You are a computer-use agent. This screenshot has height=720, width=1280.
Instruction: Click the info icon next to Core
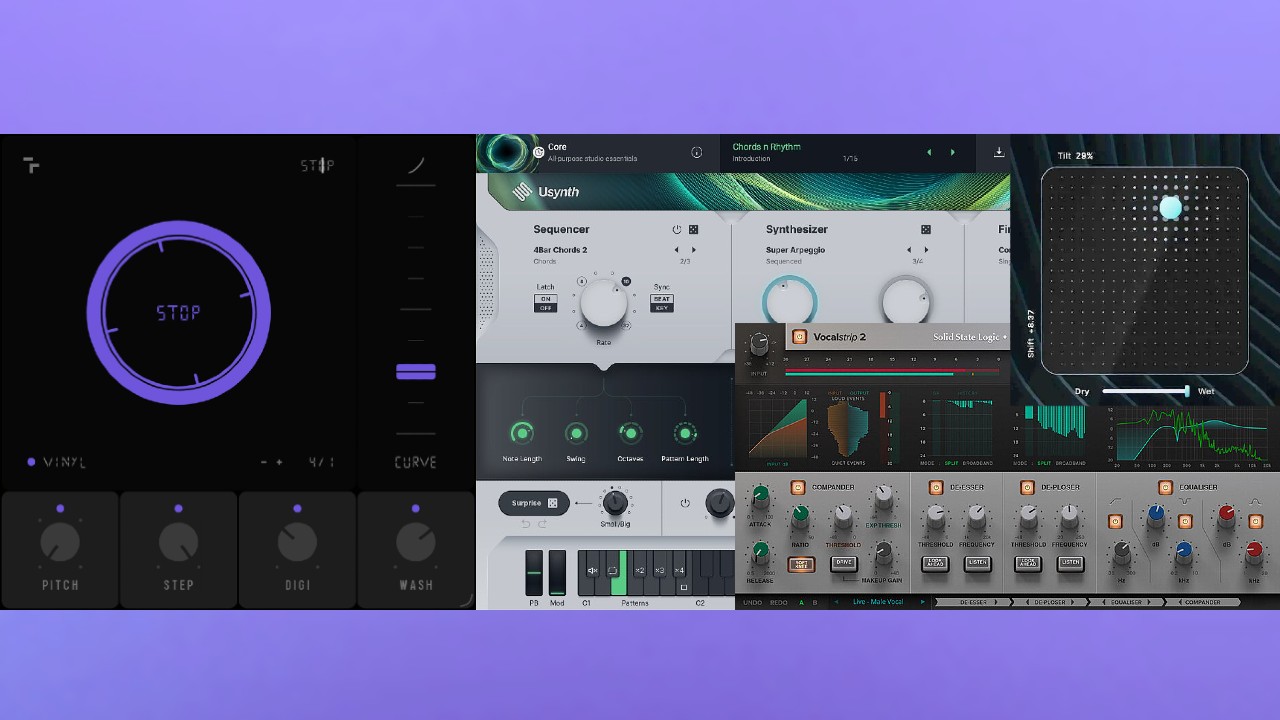point(697,152)
